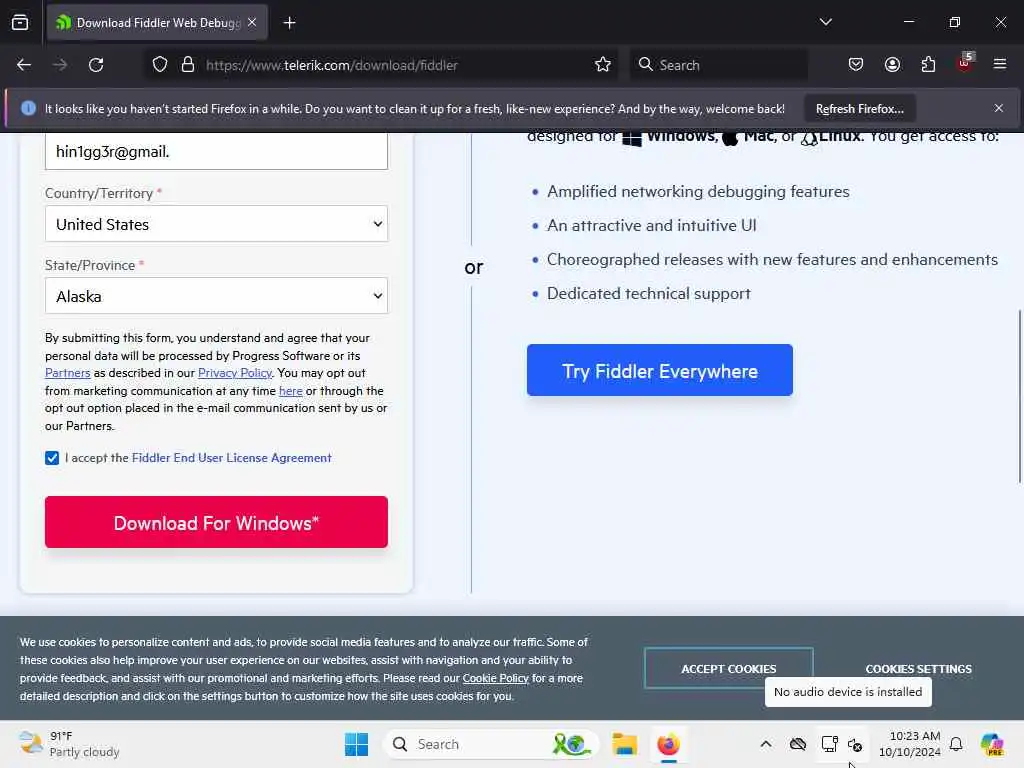
Task: Open the Extensions puzzle icon
Action: [928, 65]
